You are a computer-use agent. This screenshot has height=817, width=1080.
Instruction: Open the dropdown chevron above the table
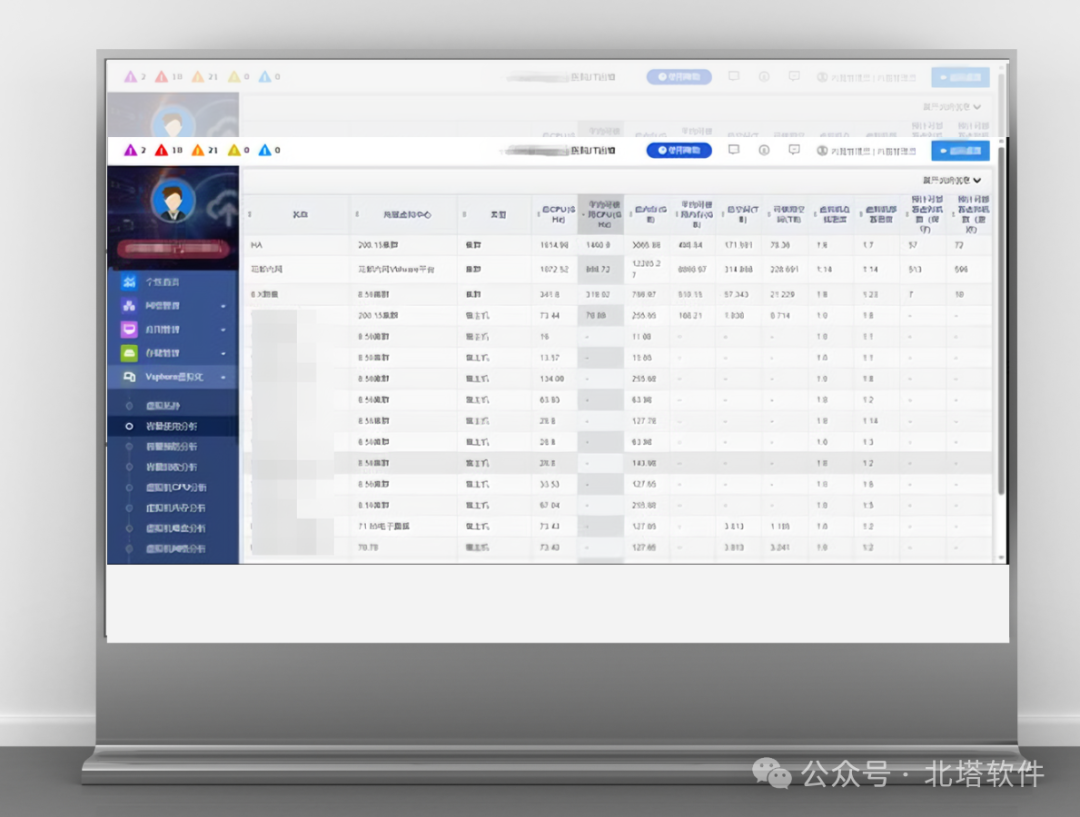pos(977,180)
